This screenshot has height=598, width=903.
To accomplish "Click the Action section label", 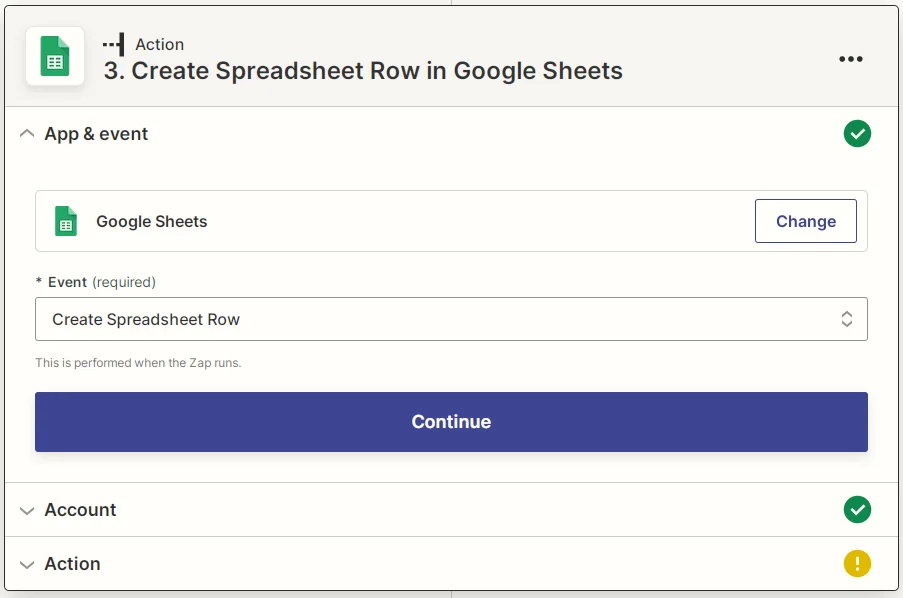I will pos(72,563).
